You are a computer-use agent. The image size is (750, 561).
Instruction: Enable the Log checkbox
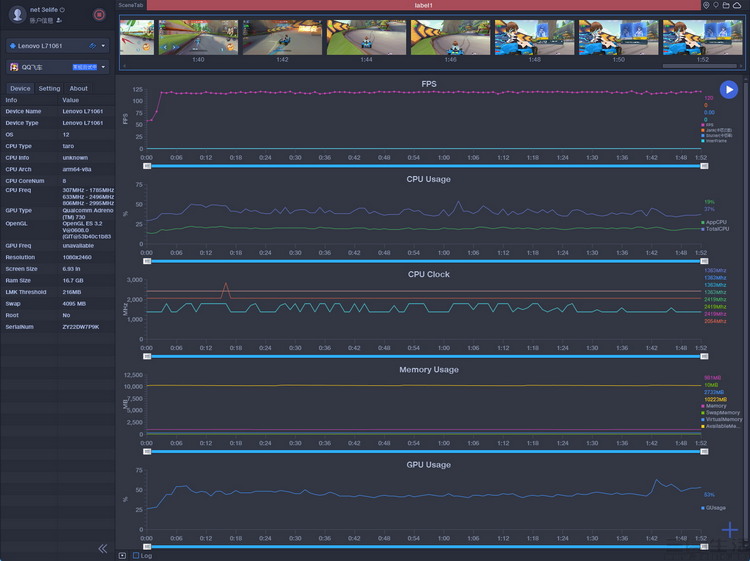pyautogui.click(x=136, y=555)
